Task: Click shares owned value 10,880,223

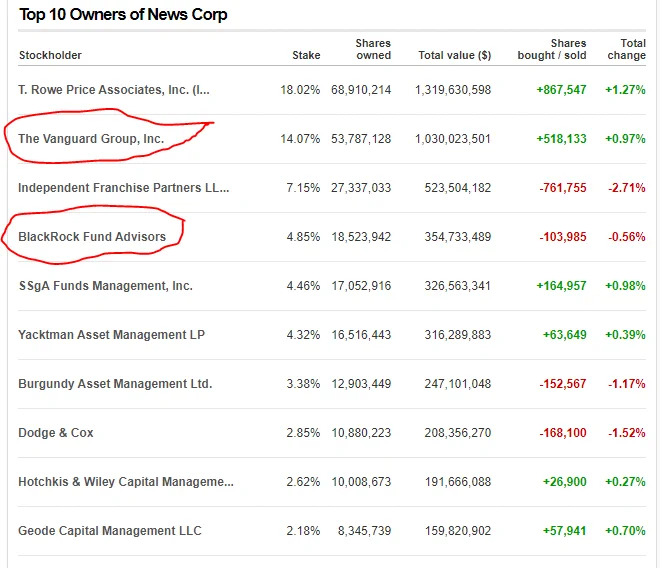Action: click(x=361, y=433)
